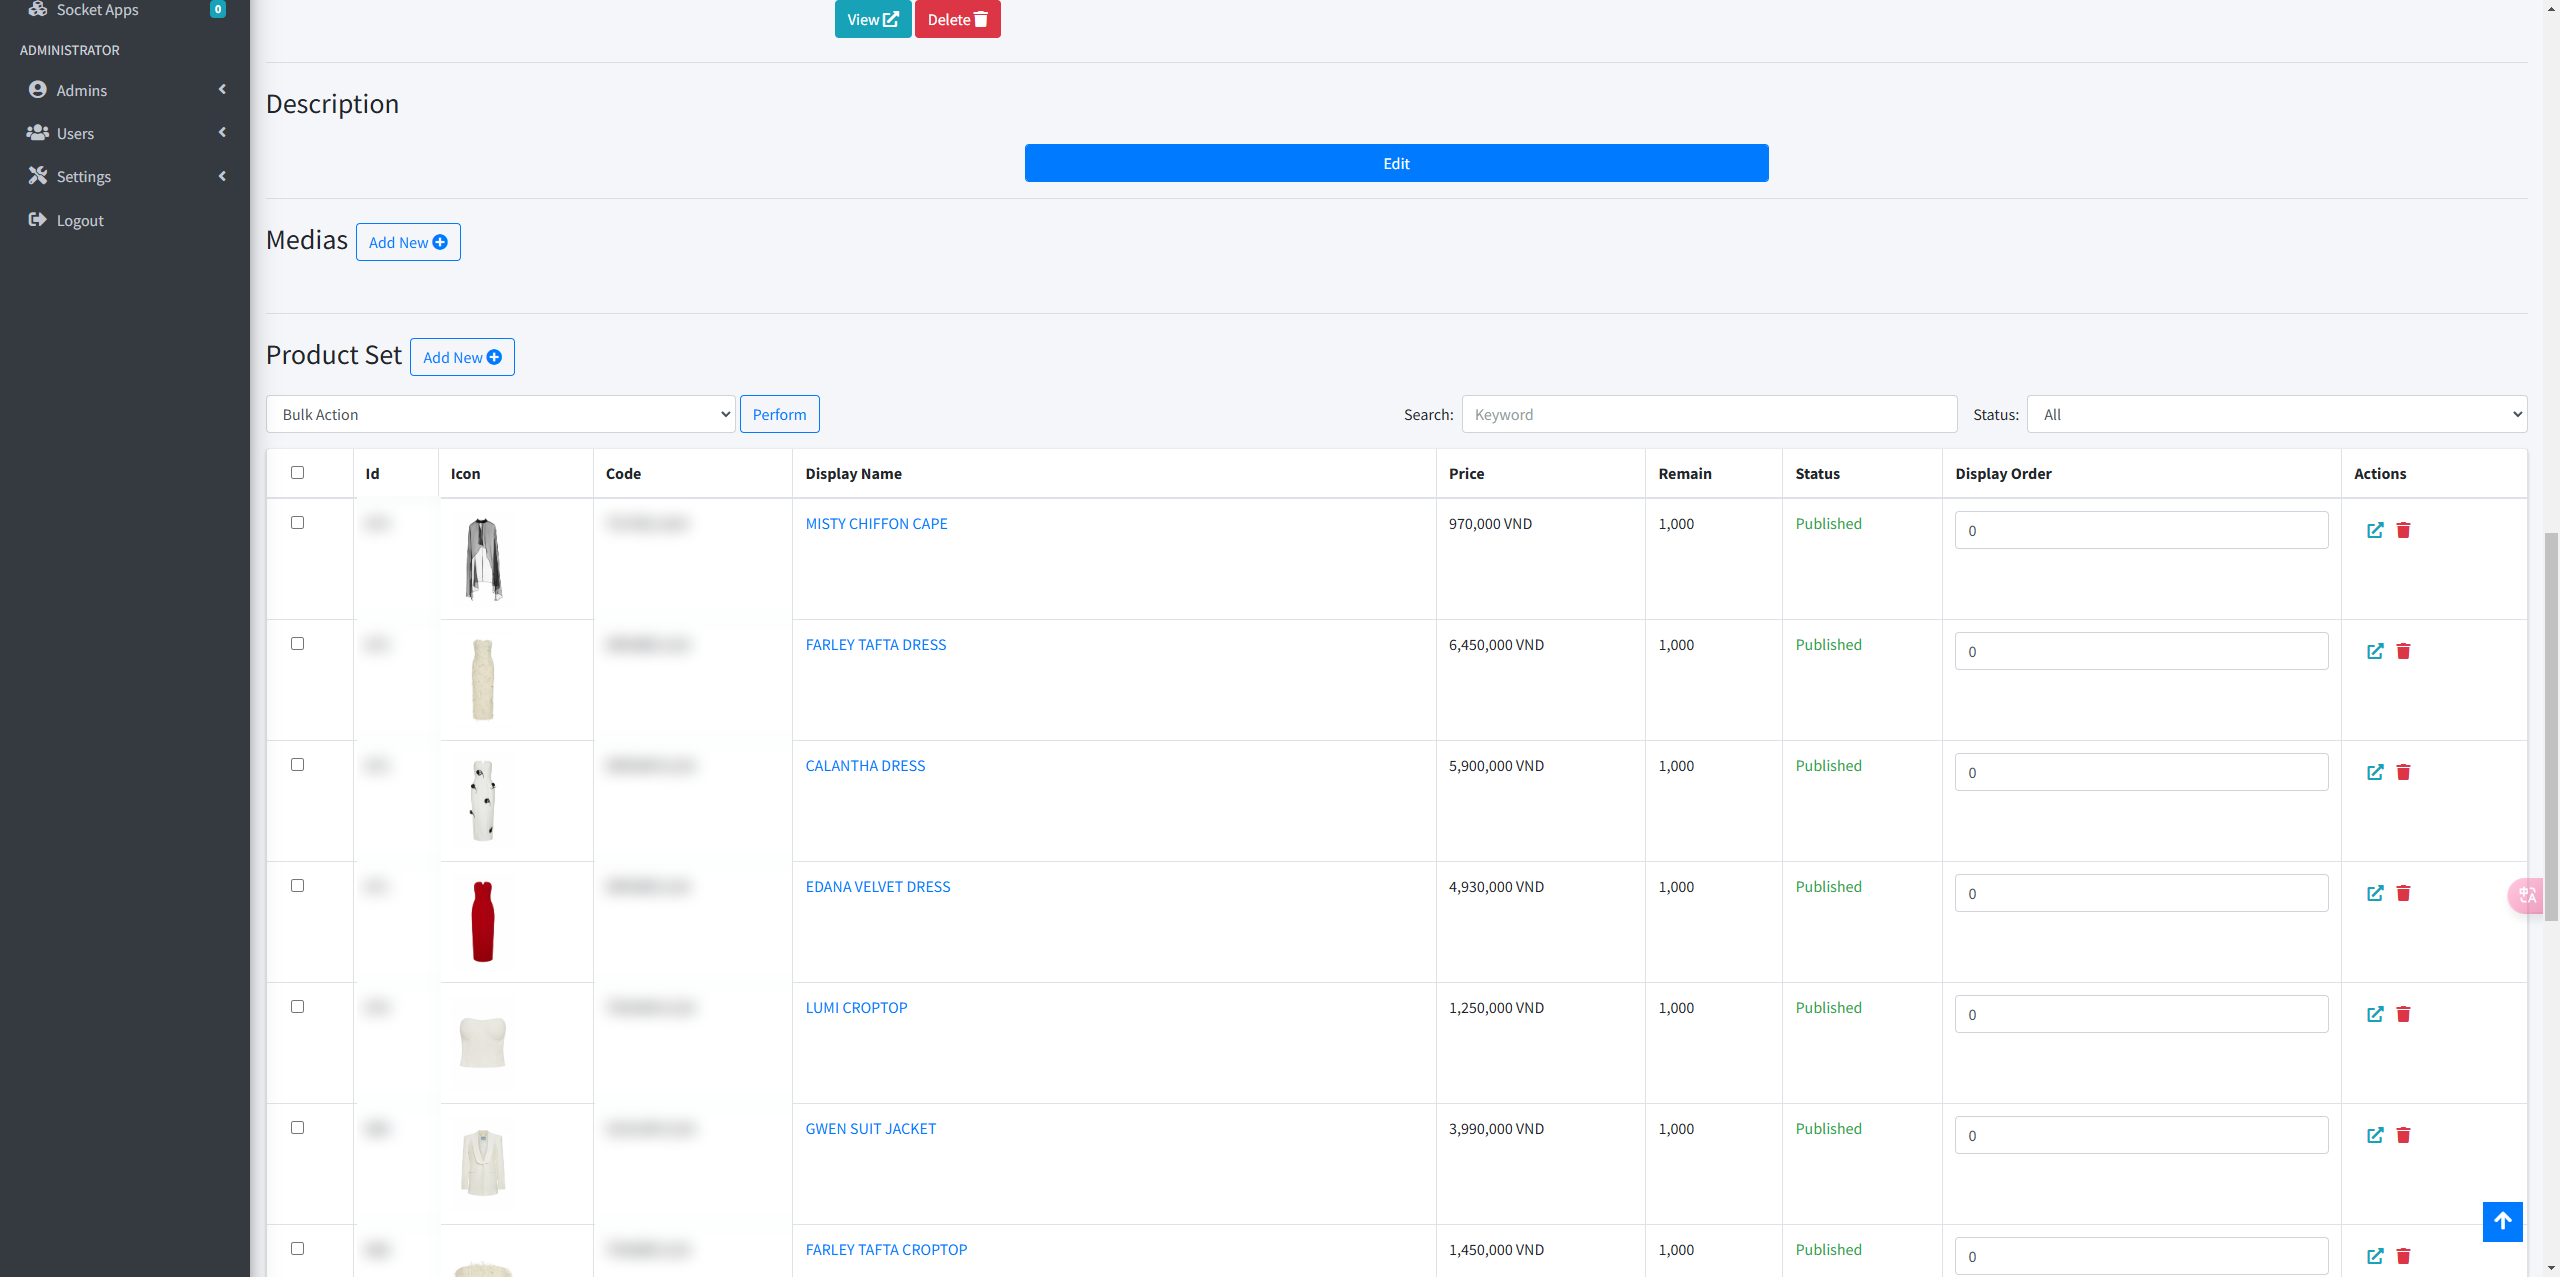Click the Users group icon in sidebar
The image size is (2560, 1277).
tap(38, 133)
